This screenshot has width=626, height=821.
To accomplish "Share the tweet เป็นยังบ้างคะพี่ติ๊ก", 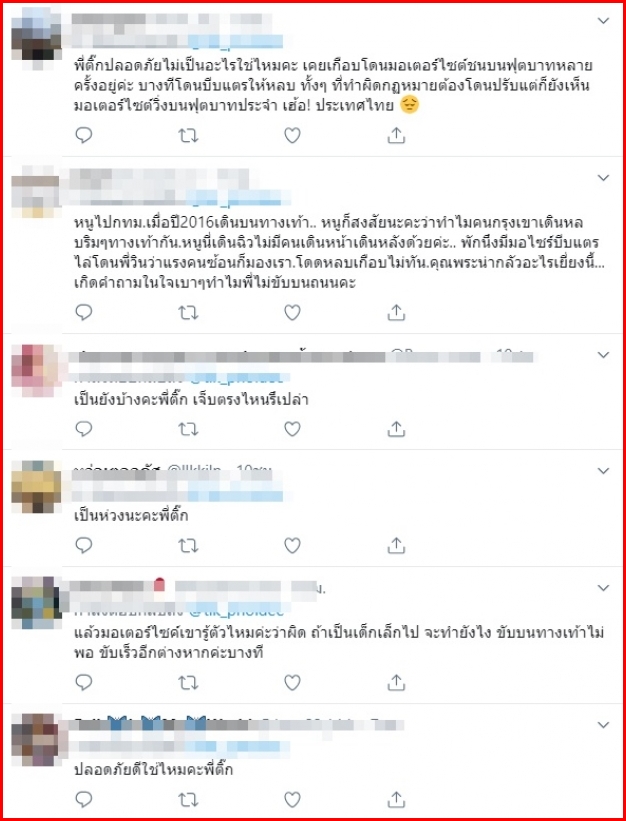I will [396, 429].
